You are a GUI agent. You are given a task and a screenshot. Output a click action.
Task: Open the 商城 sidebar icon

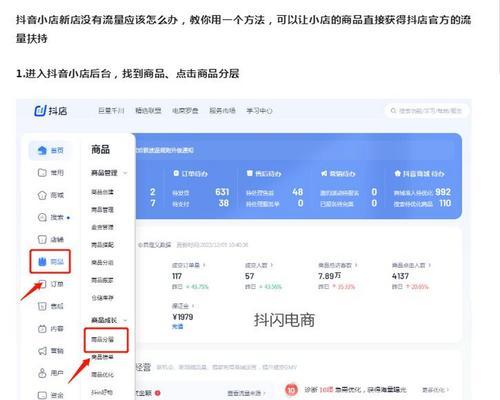pos(42,195)
